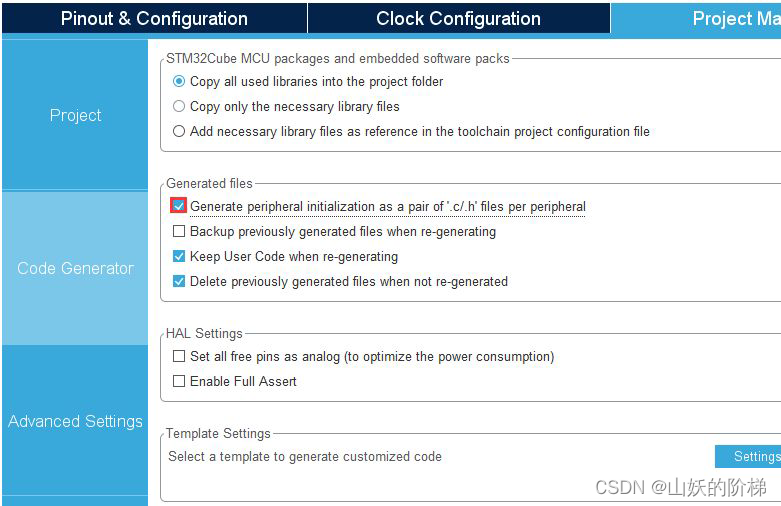Screen dimensions: 781x506
Task: Click the Generate peripheral initialization label text
Action: pyautogui.click(x=388, y=206)
